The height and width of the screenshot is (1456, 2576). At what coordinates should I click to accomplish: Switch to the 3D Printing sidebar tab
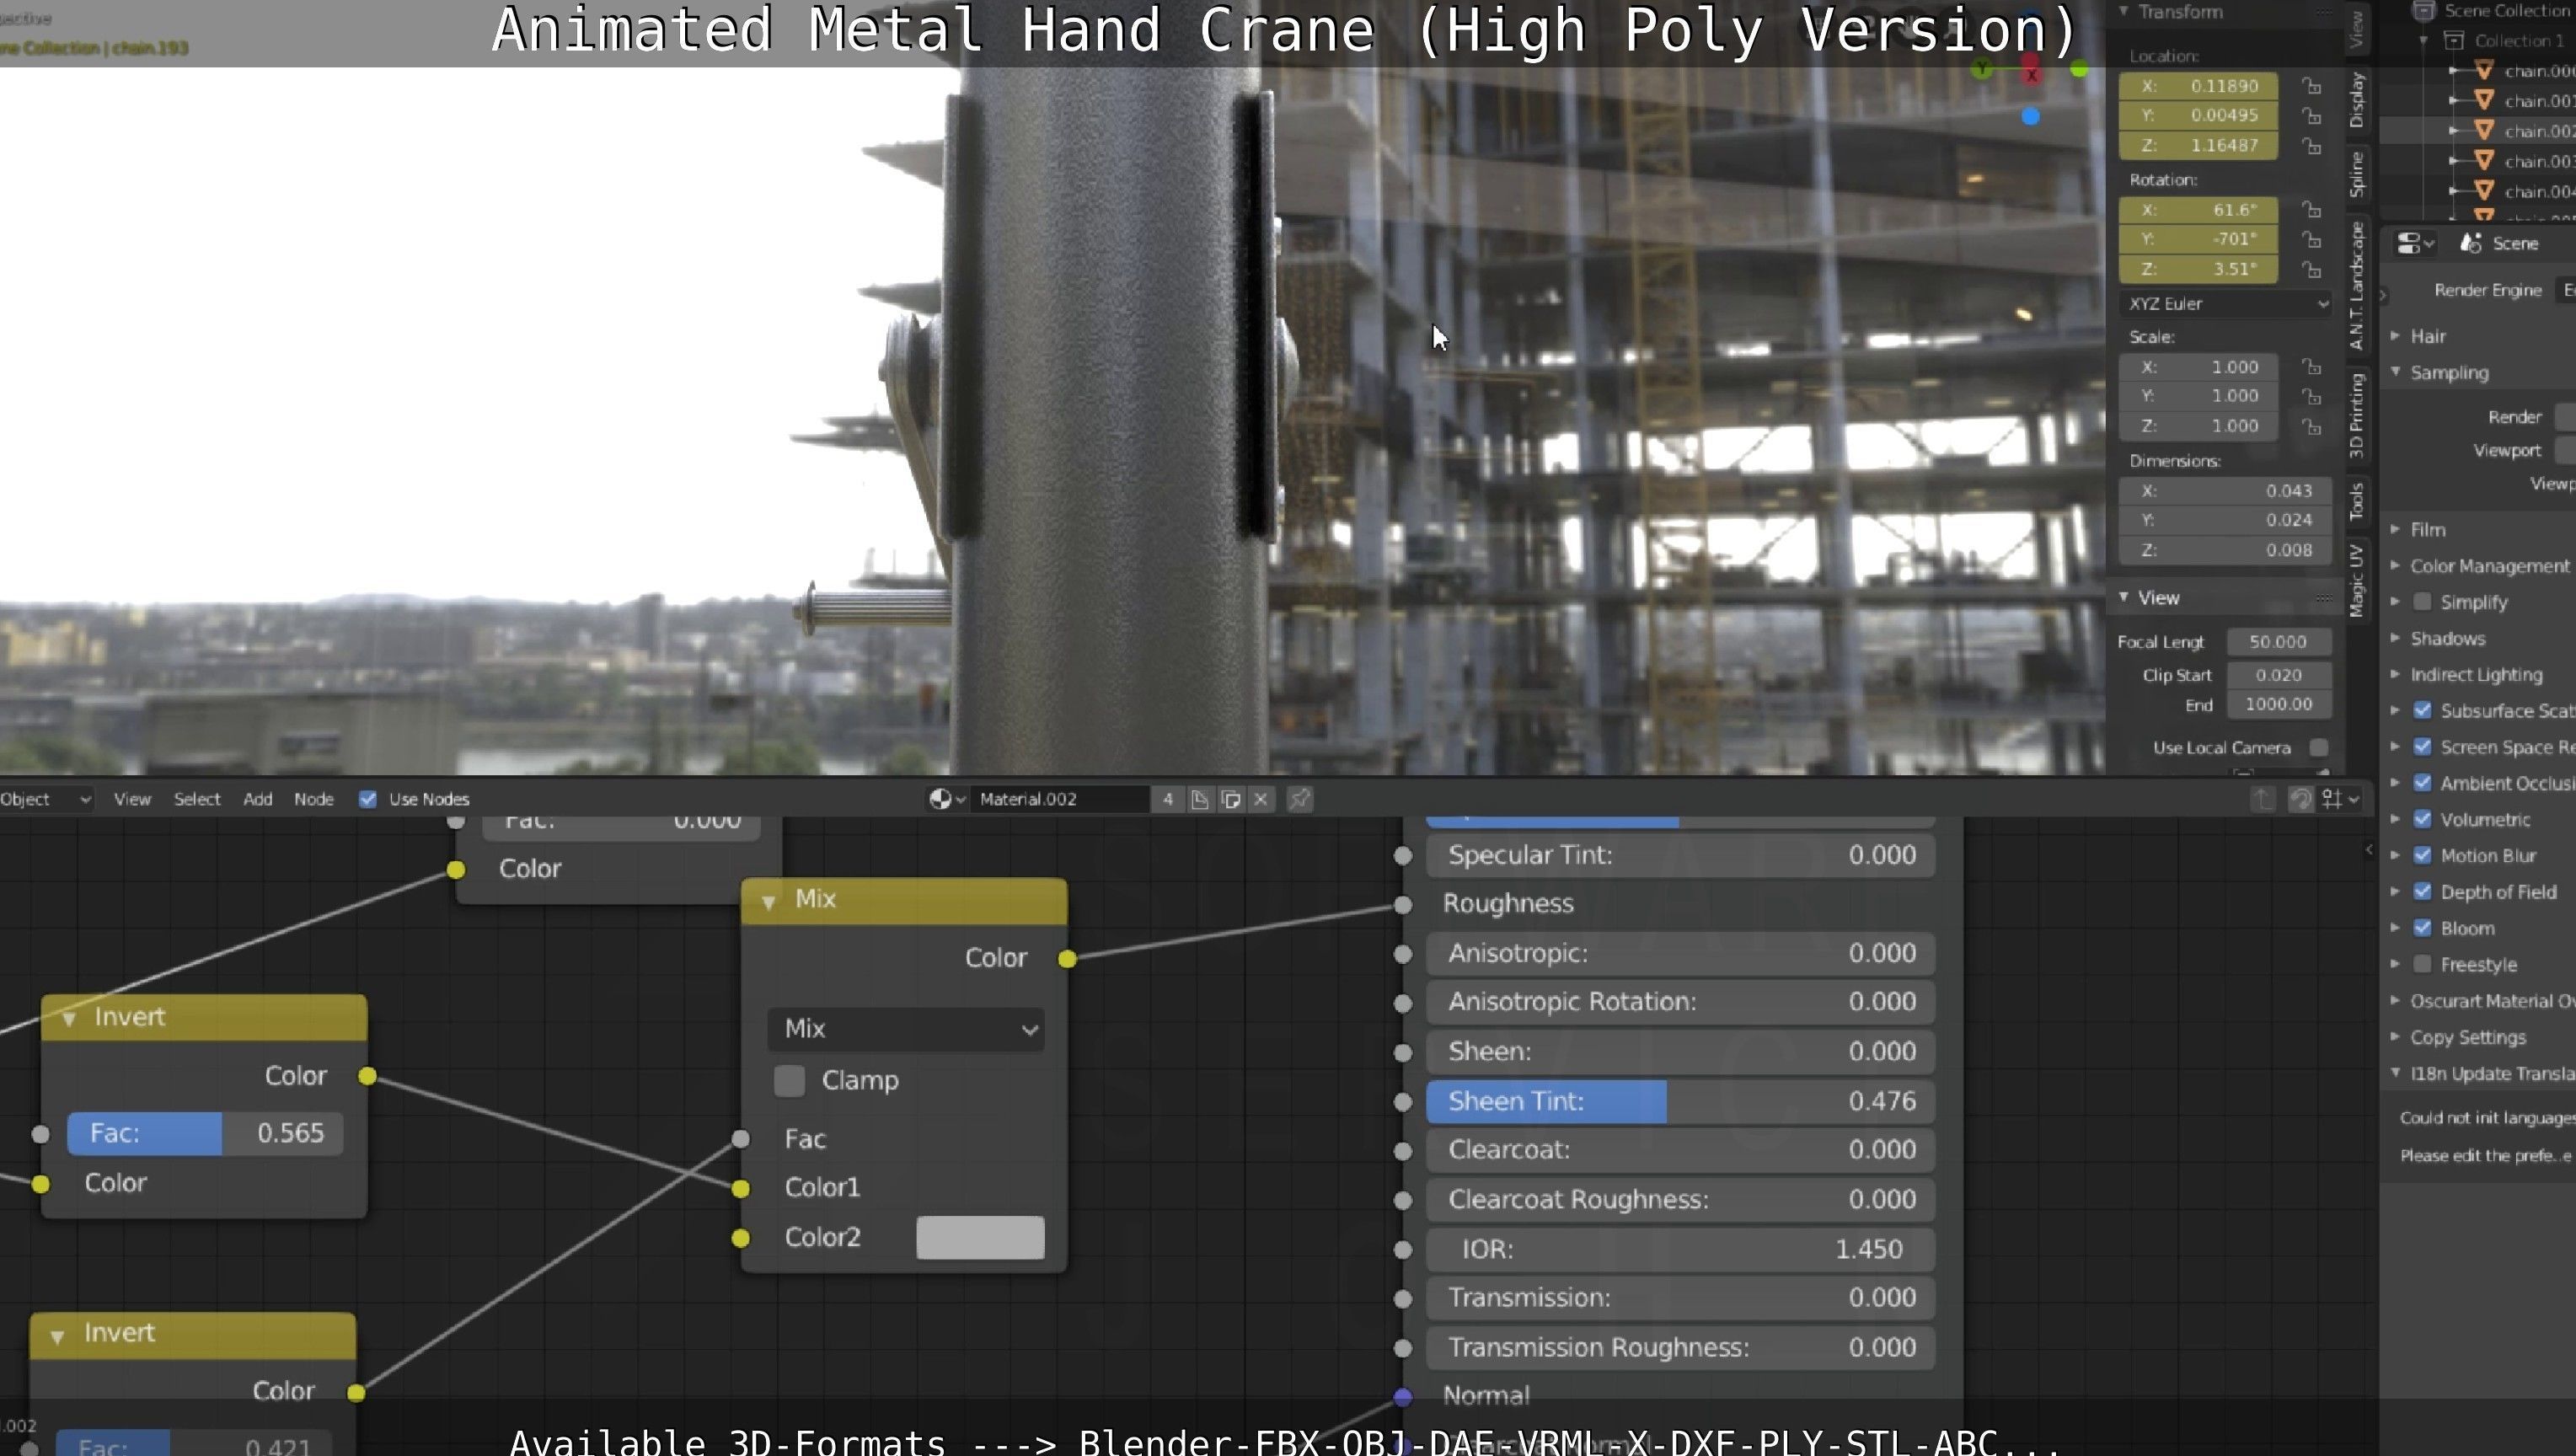tap(2357, 415)
